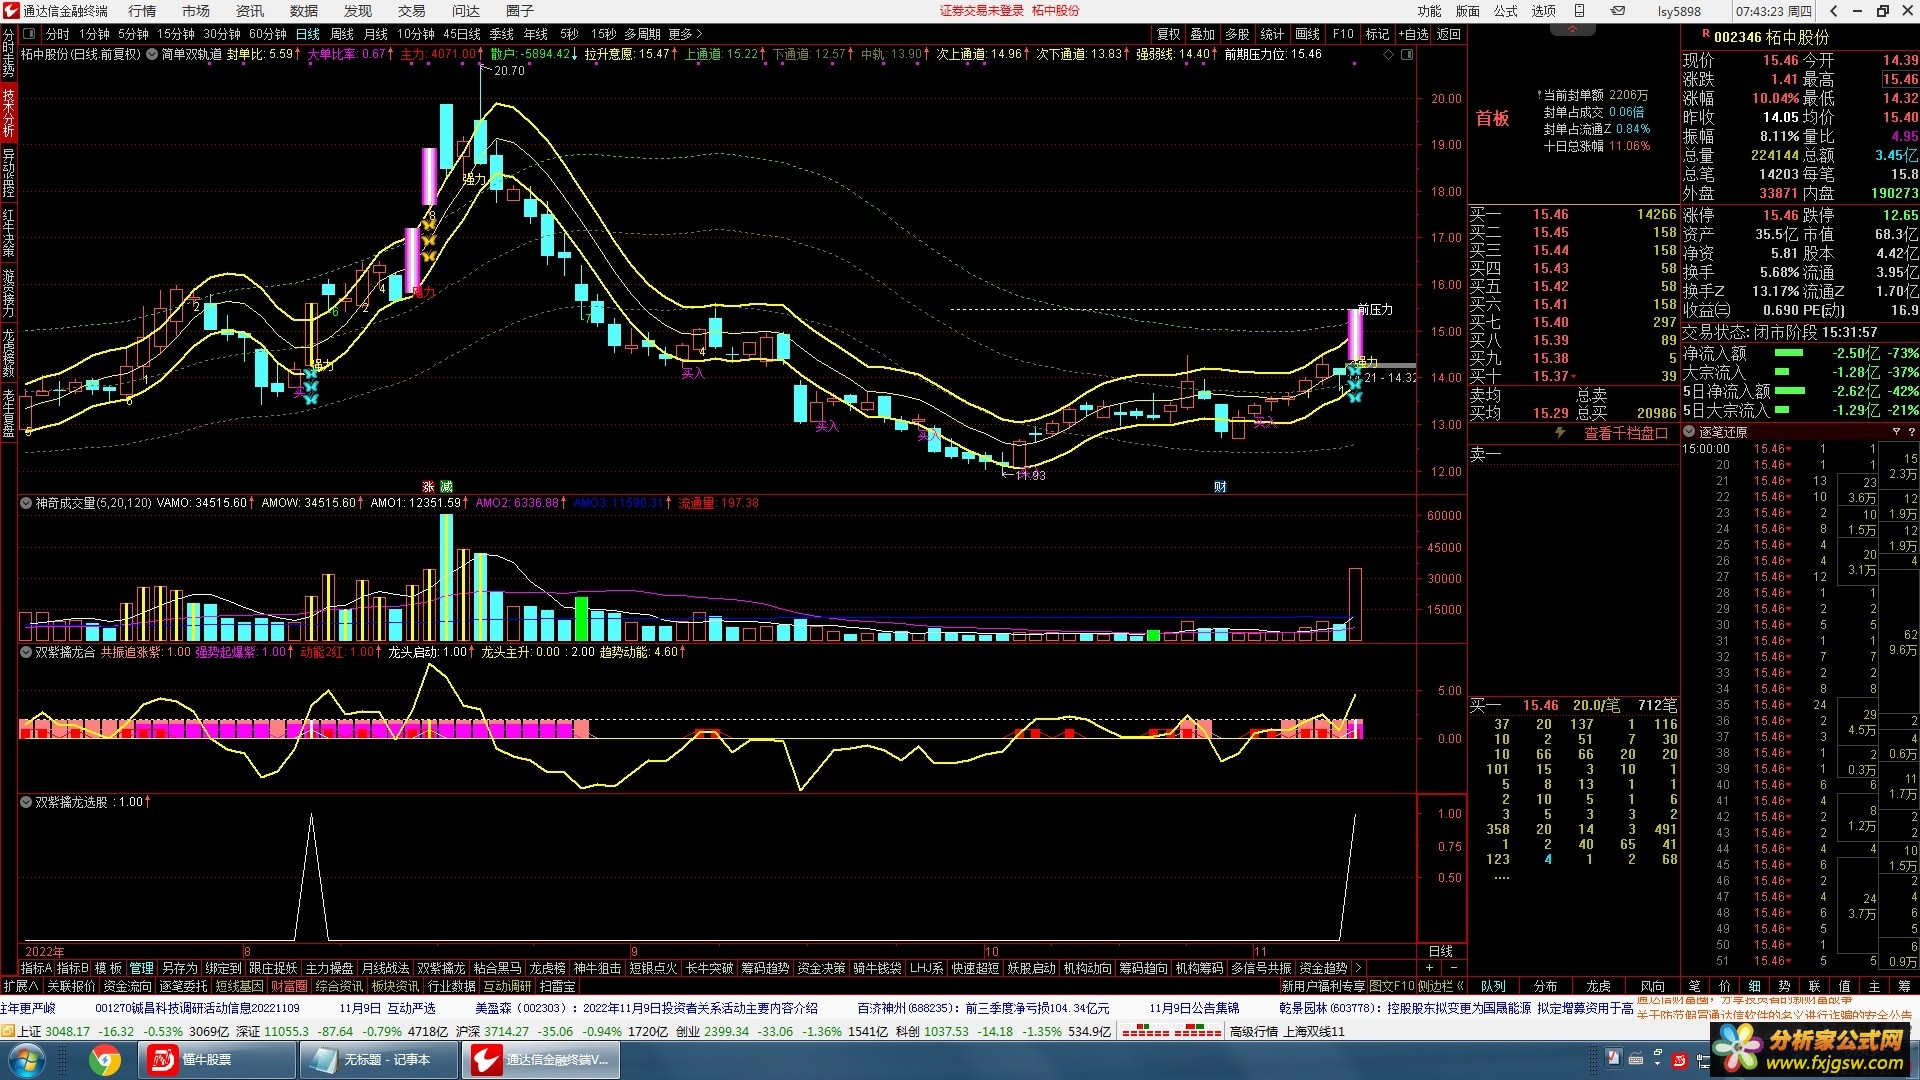Open the 公式 menu
The height and width of the screenshot is (1080, 1920).
[1506, 11]
